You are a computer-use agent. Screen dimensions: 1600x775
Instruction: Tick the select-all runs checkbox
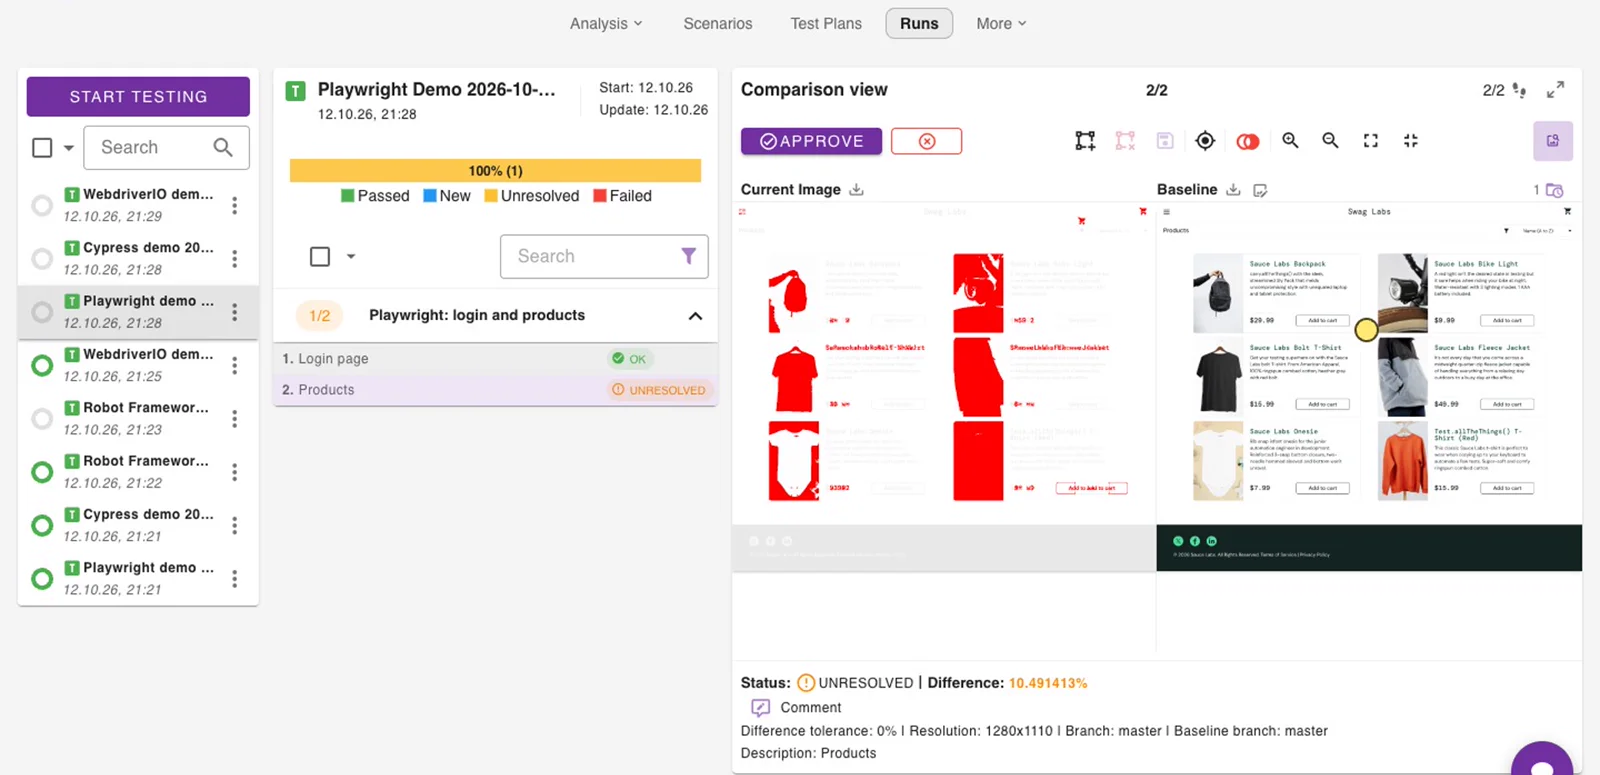pyautogui.click(x=42, y=148)
